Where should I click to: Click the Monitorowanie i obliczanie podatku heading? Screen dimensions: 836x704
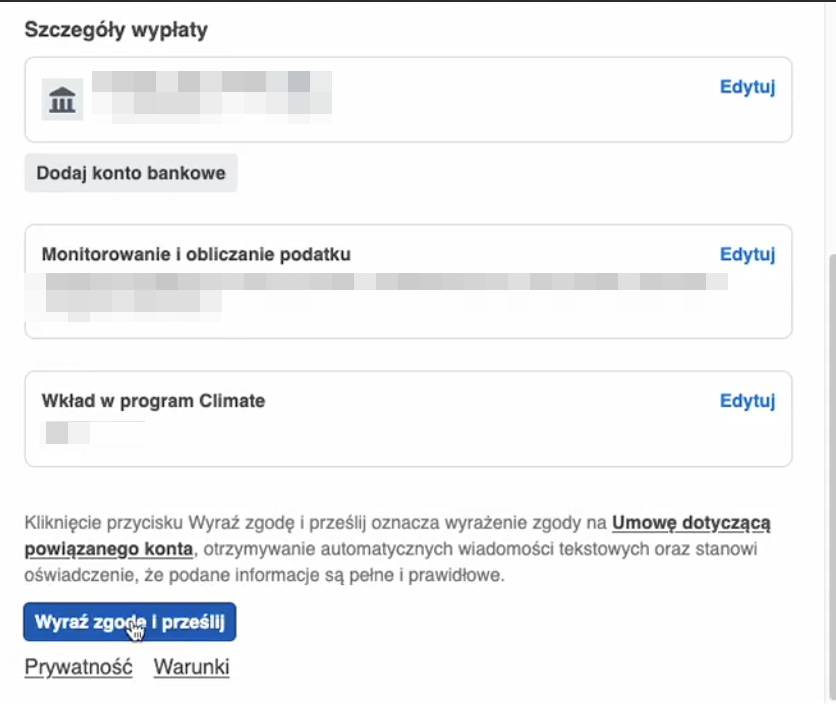(x=196, y=254)
